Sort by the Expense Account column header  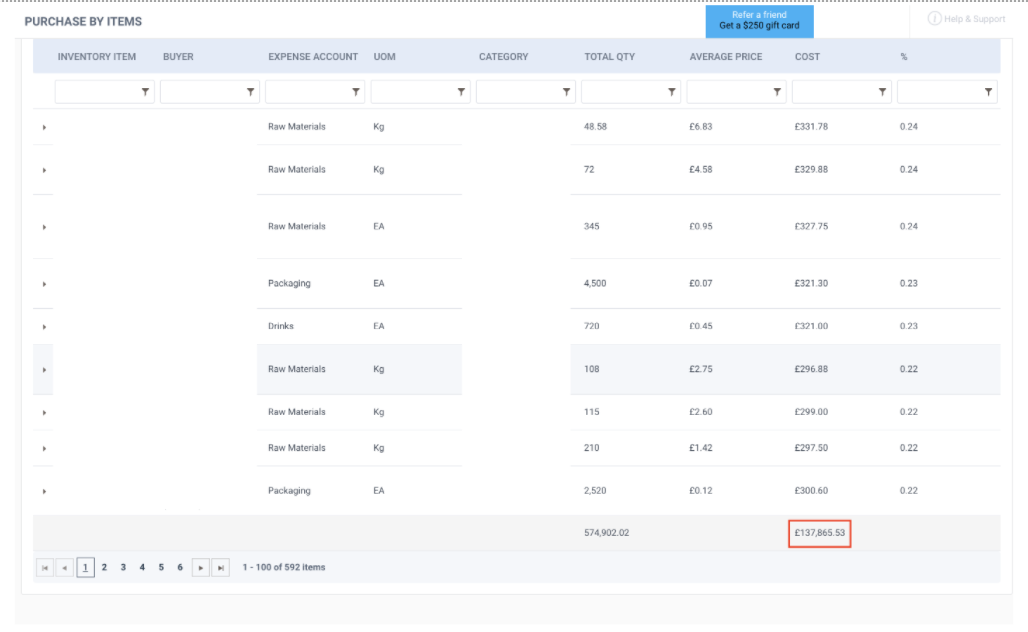(313, 57)
